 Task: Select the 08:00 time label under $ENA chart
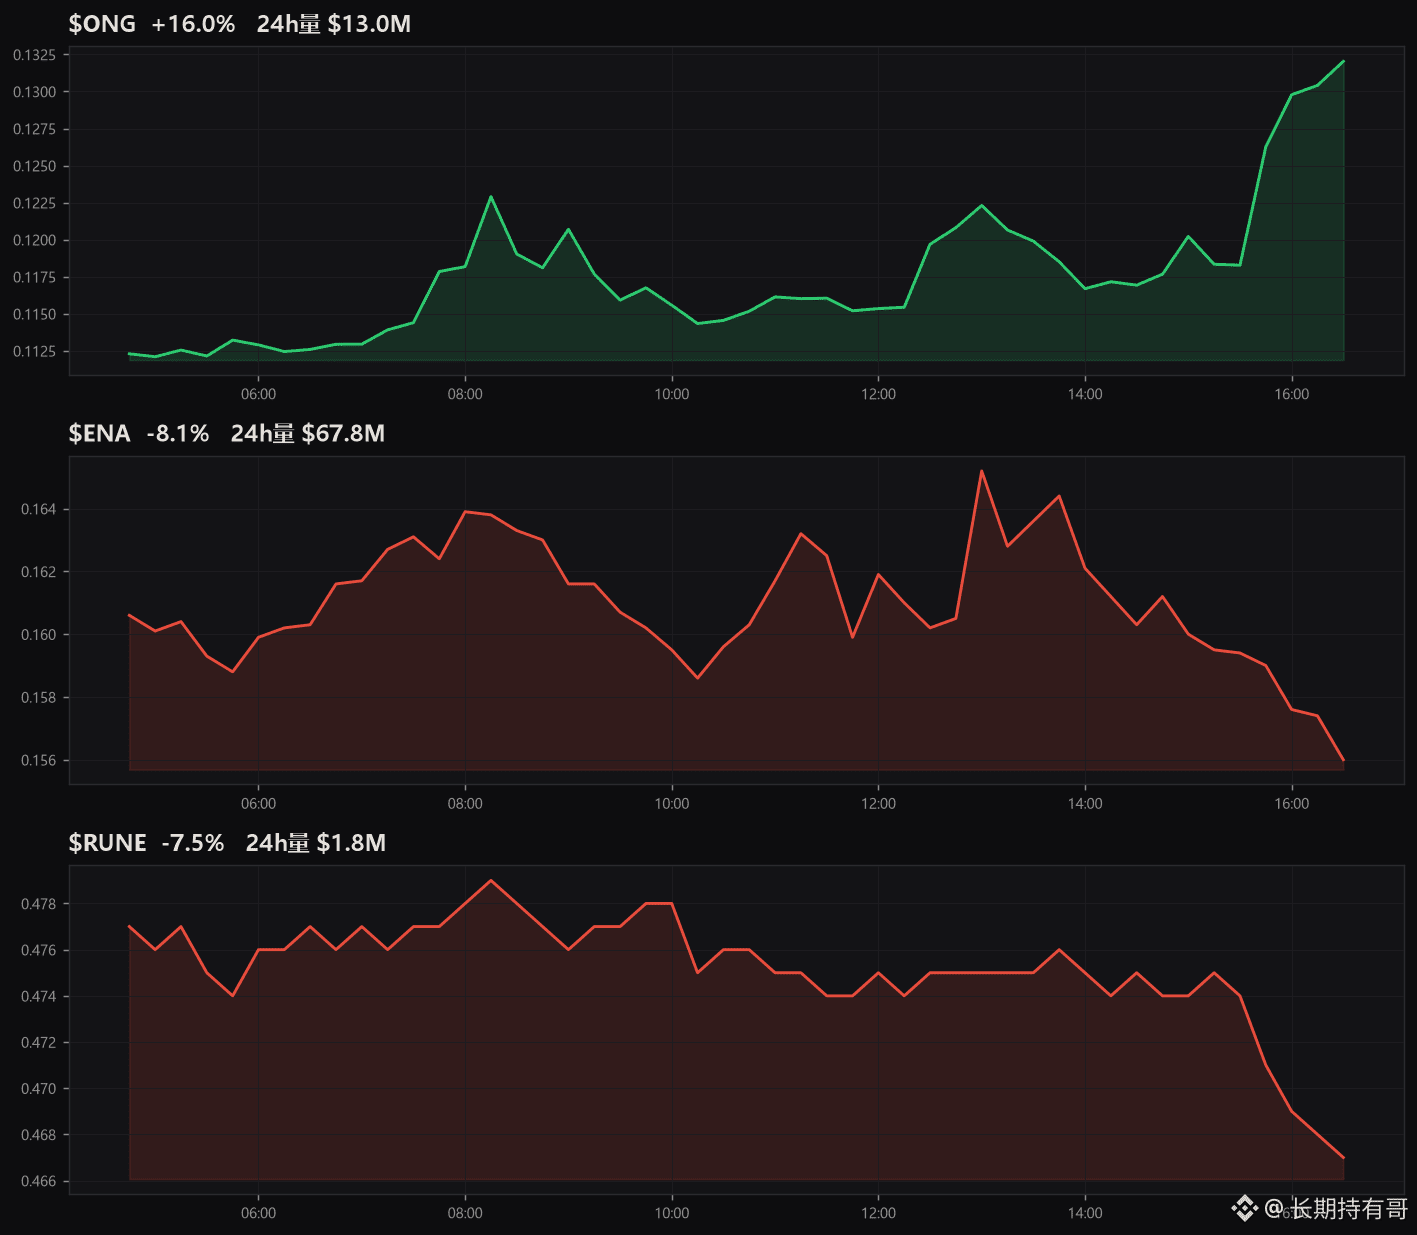coord(465,804)
